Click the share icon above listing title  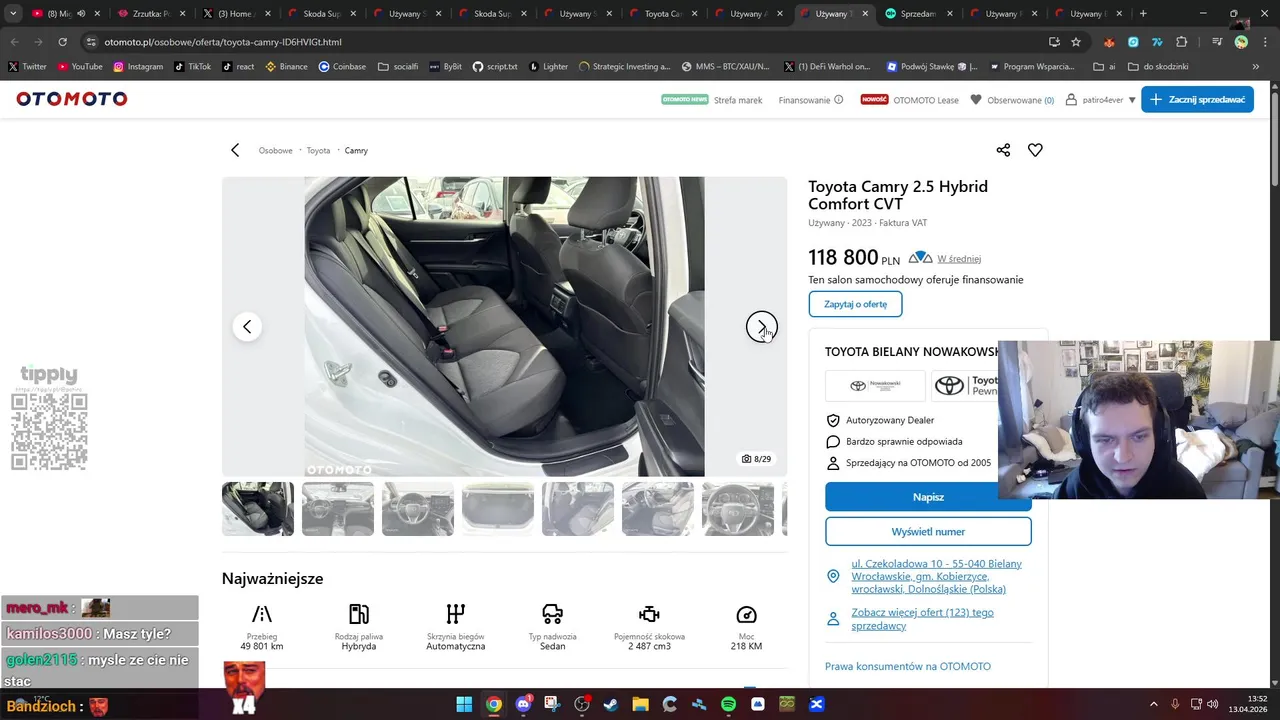(x=1003, y=150)
